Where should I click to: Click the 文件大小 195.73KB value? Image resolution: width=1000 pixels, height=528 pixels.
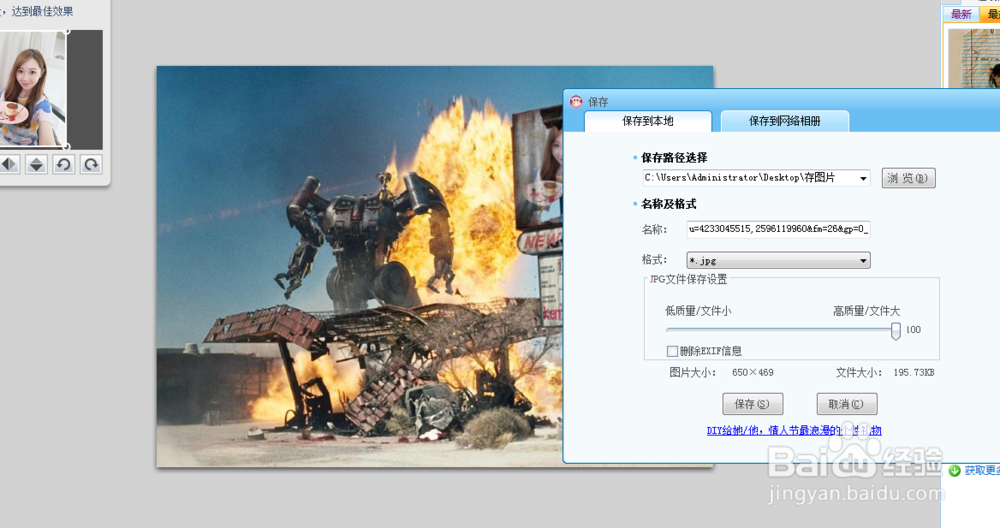[913, 372]
